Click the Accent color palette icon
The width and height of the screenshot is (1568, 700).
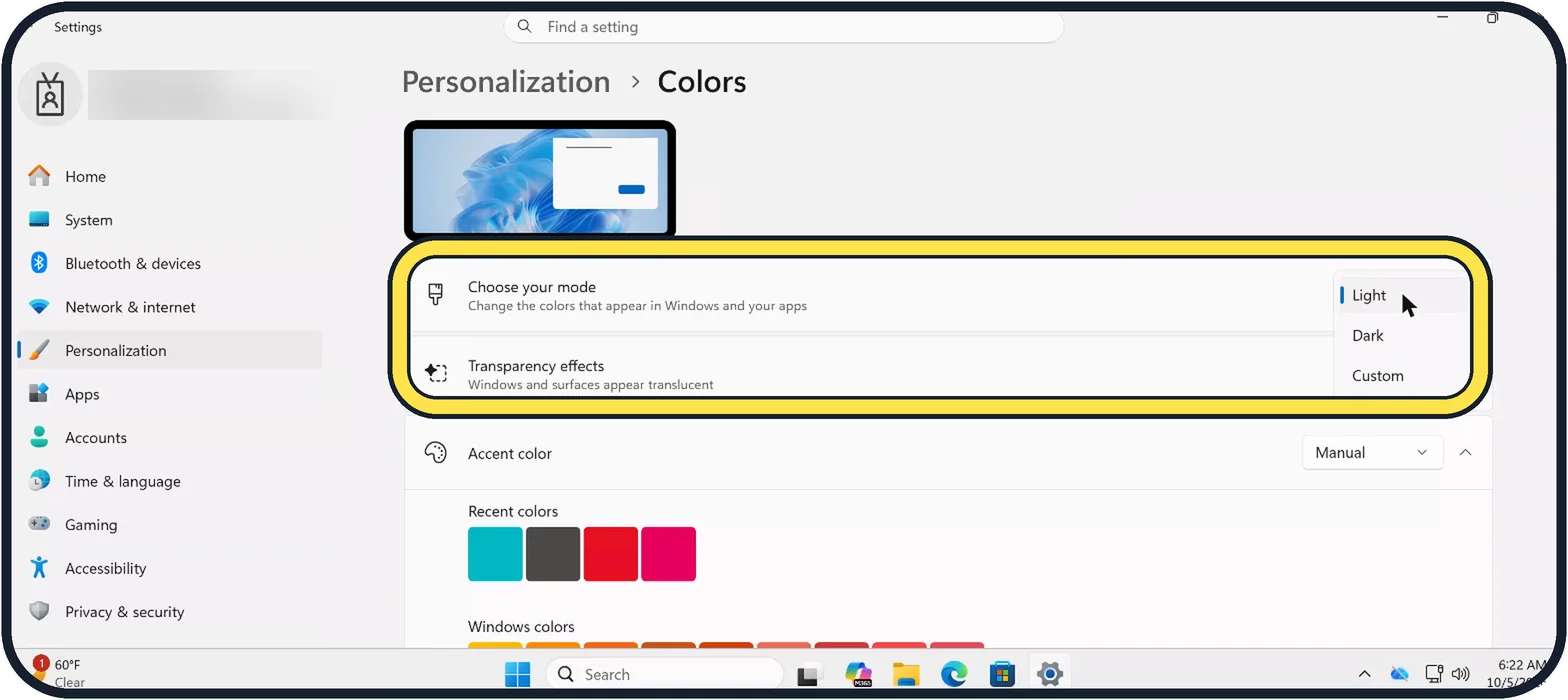pyautogui.click(x=435, y=453)
